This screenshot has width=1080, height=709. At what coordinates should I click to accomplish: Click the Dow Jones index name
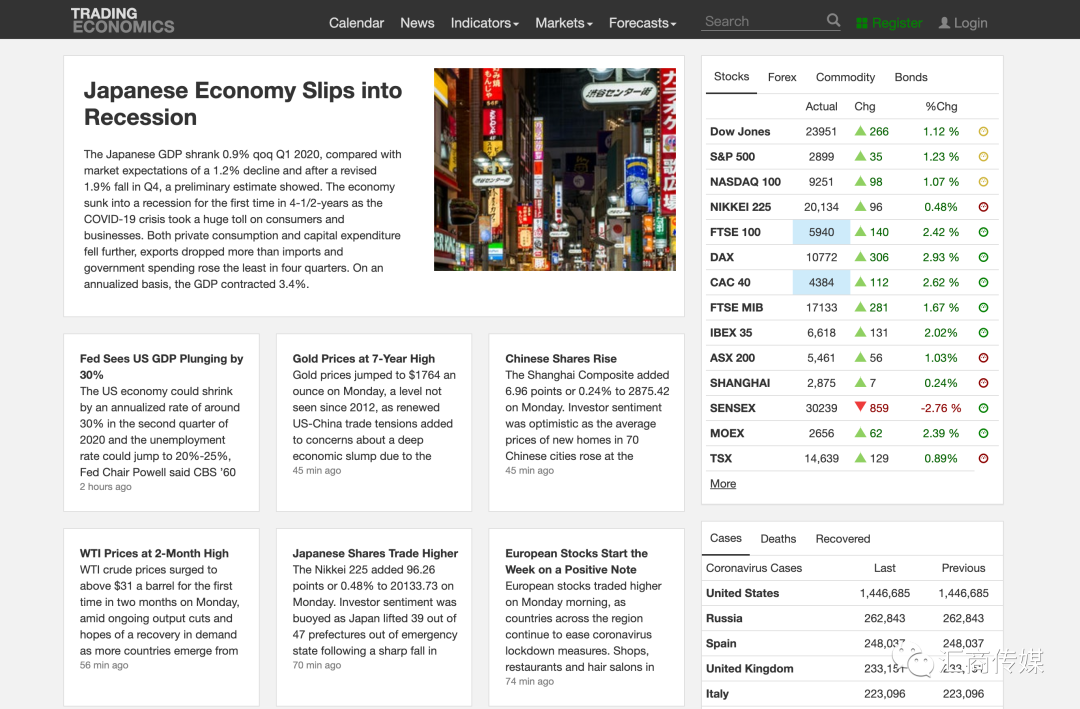click(740, 132)
